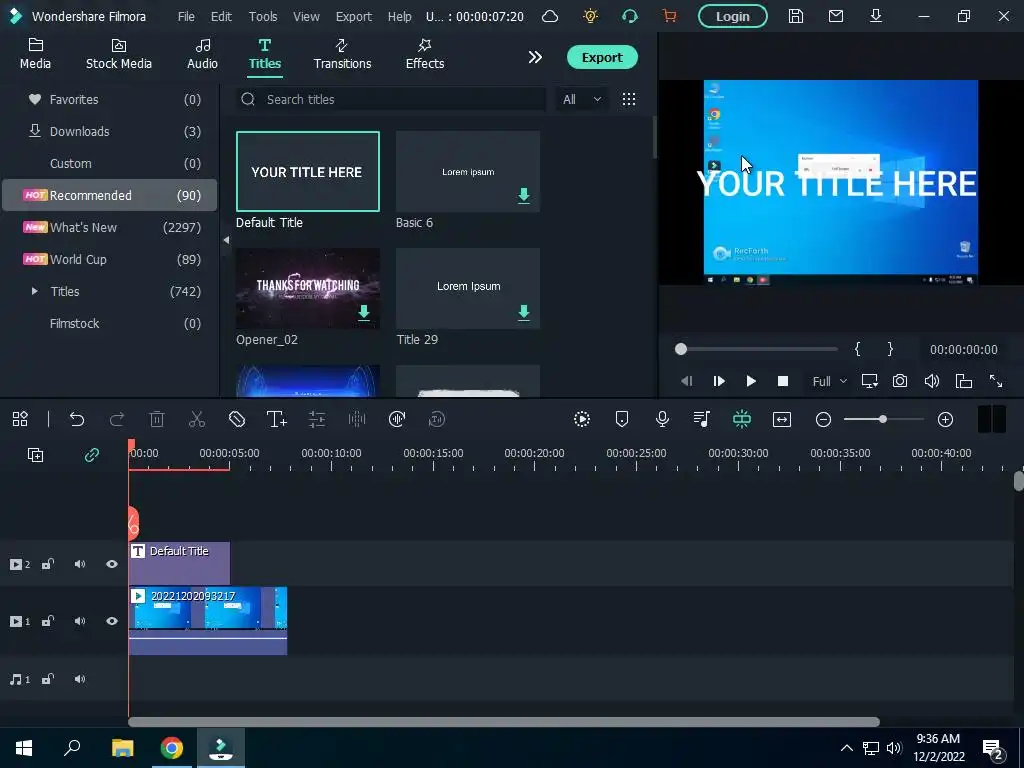Take a snapshot with camera icon
The image size is (1024, 768).
[x=900, y=381]
